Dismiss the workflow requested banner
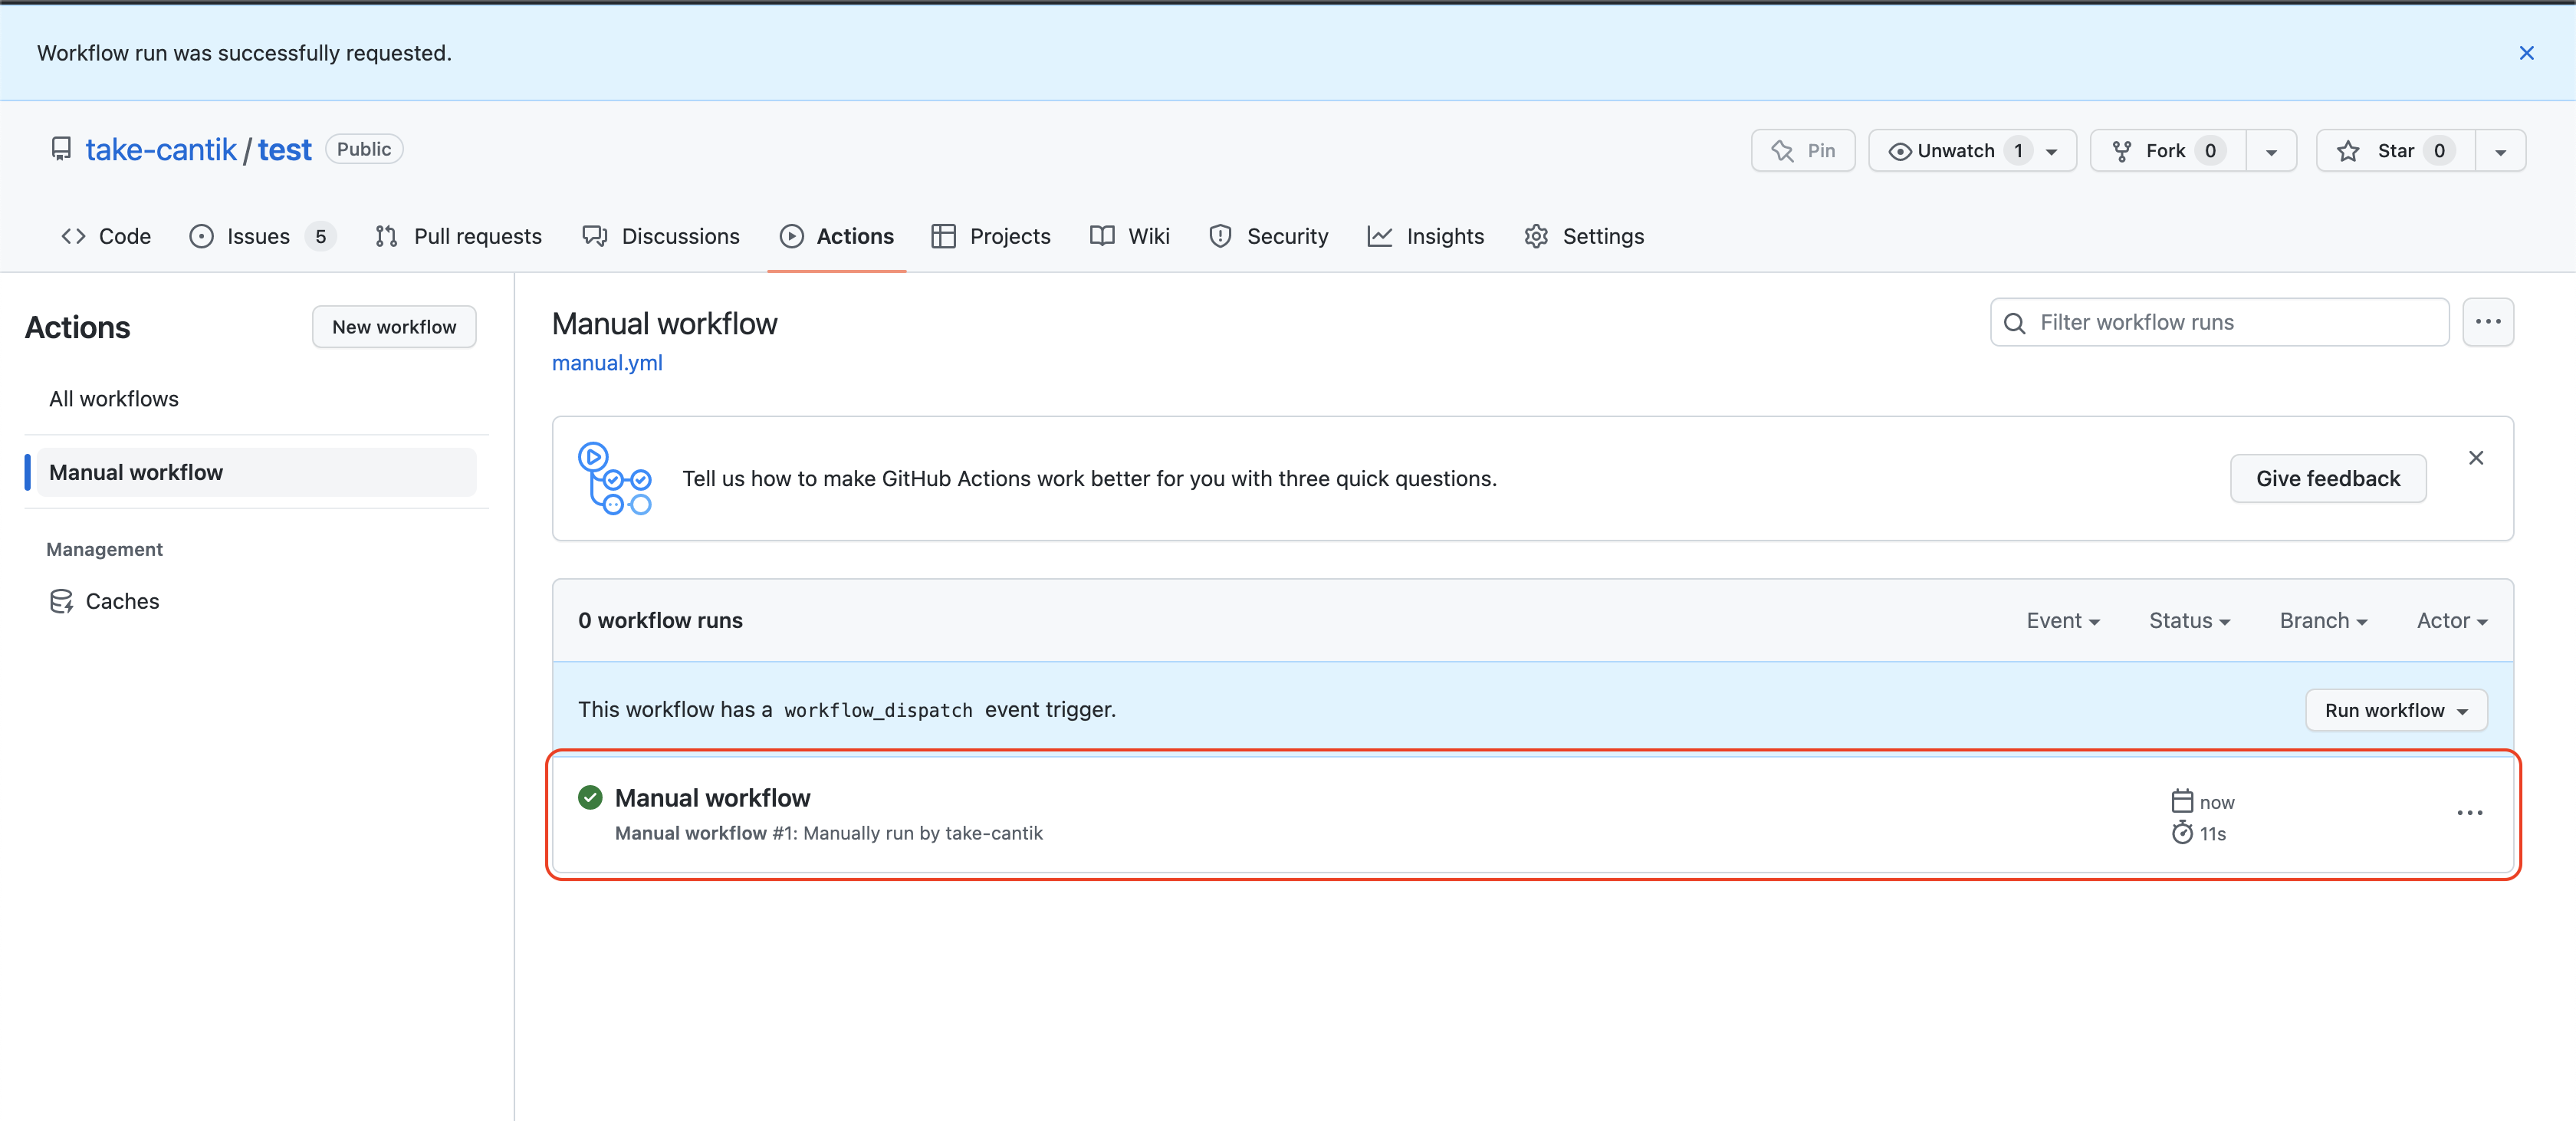The image size is (2576, 1121). pyautogui.click(x=2526, y=53)
